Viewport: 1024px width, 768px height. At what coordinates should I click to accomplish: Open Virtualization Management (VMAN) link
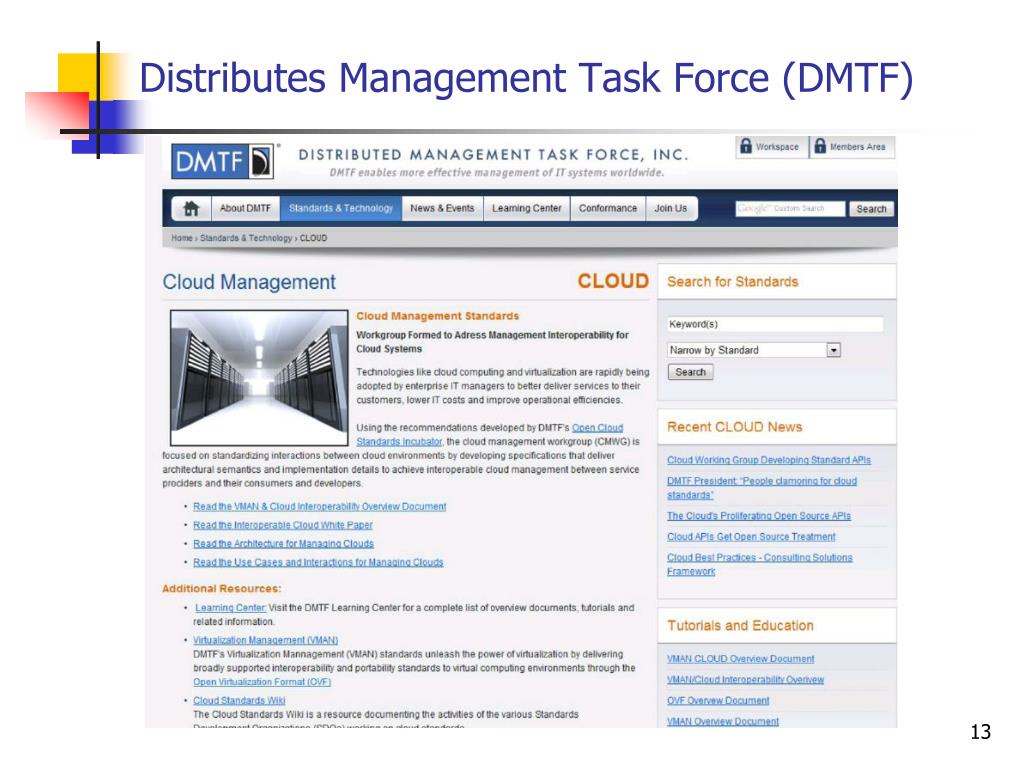[x=265, y=641]
